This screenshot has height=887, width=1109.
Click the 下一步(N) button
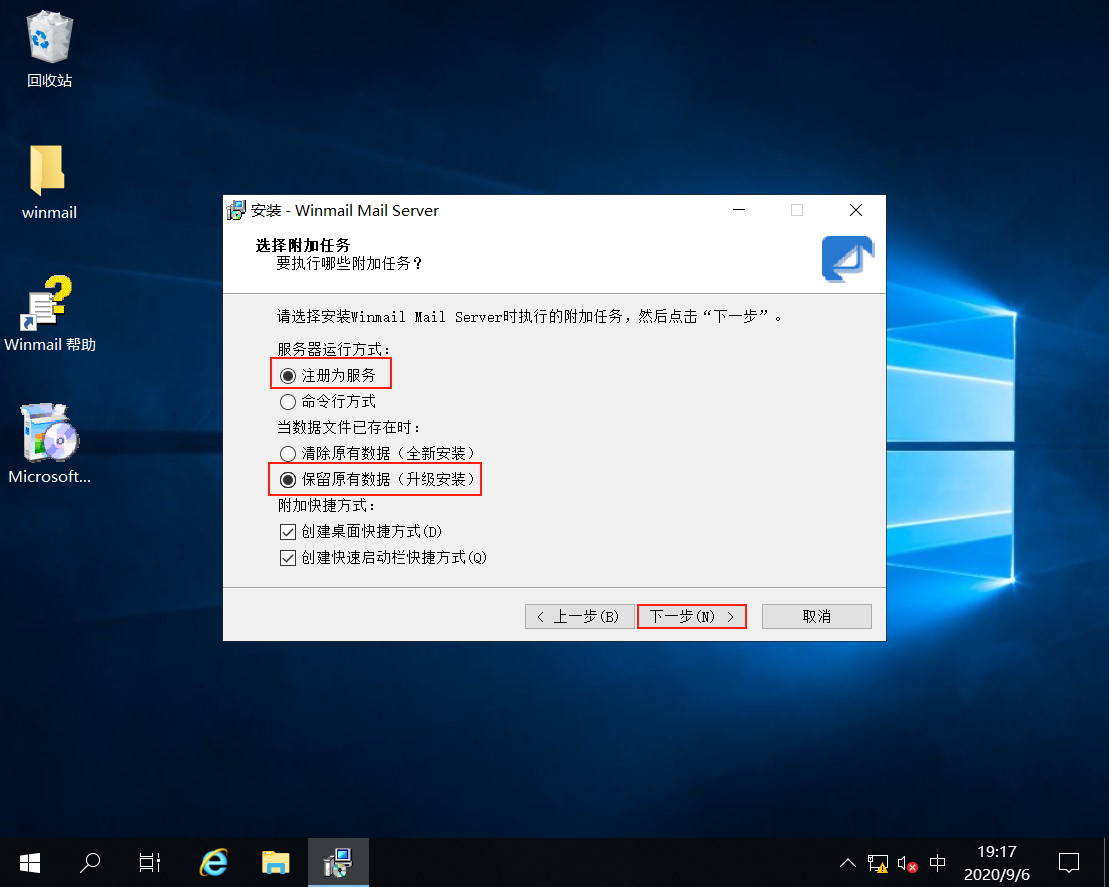[691, 616]
